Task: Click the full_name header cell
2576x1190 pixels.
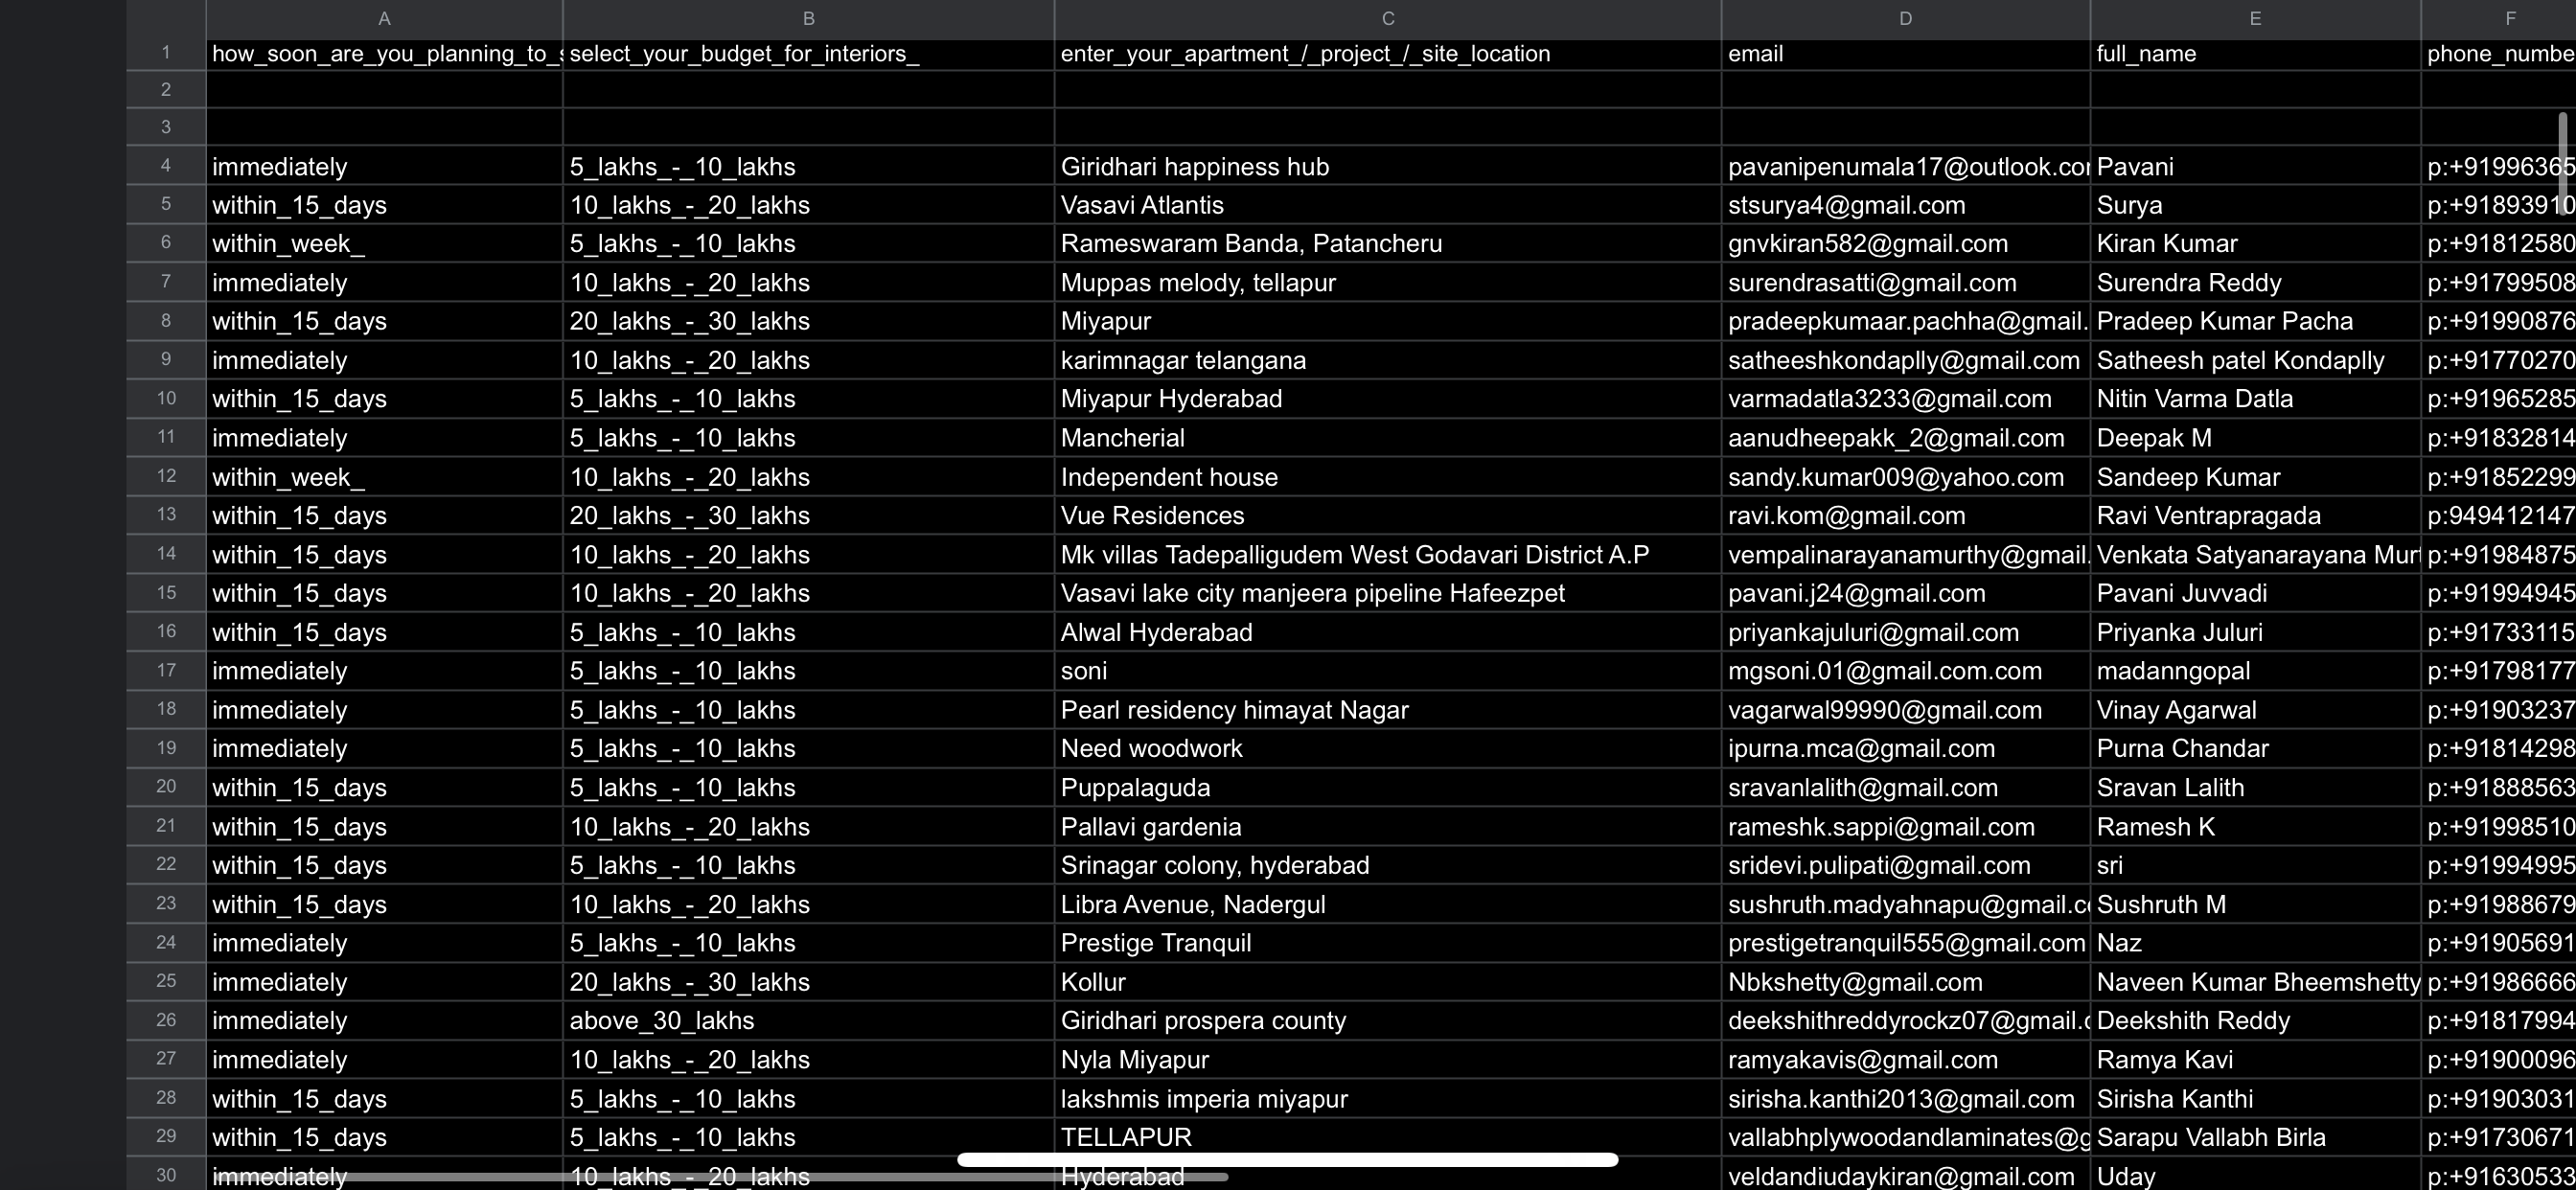Action: pyautogui.click(x=2254, y=54)
